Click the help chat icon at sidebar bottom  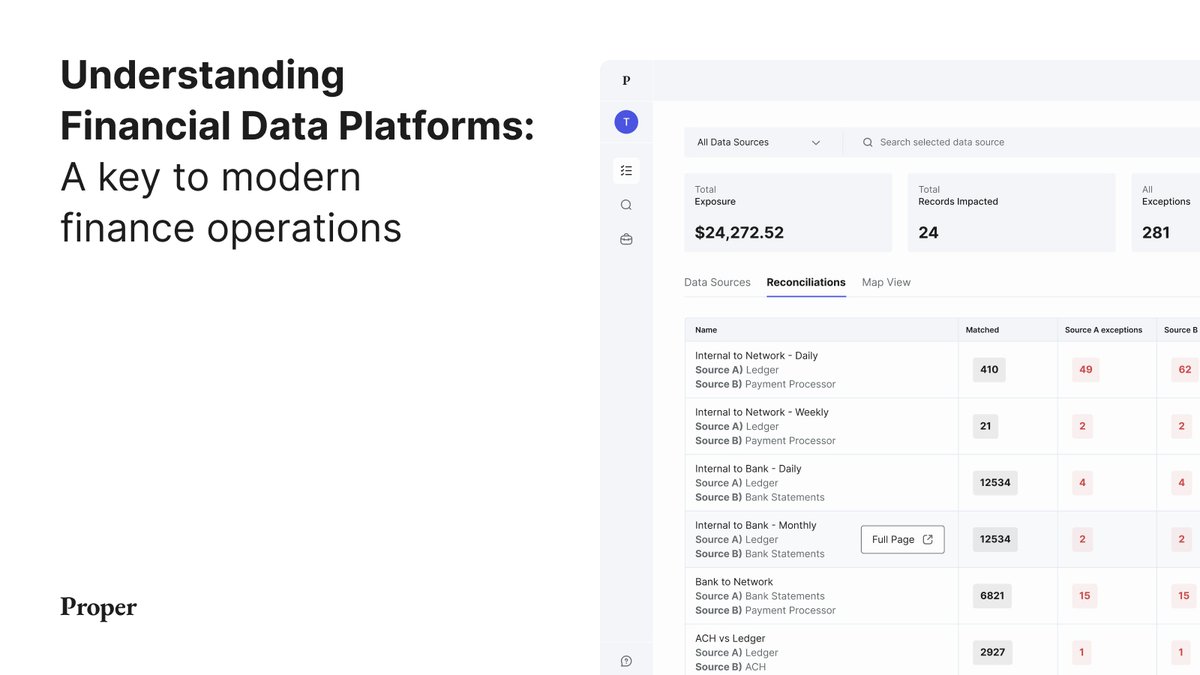coord(626,661)
